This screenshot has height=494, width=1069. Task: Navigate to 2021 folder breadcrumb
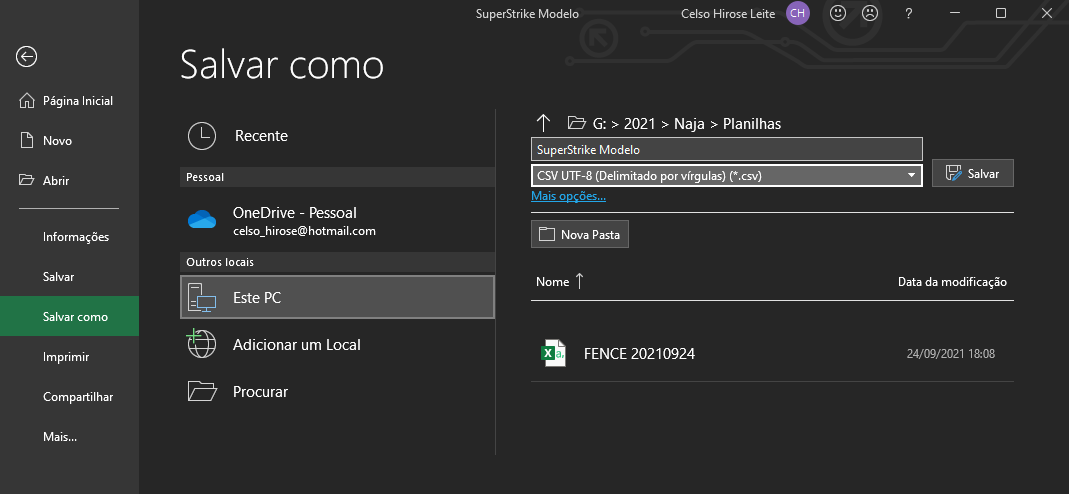point(639,124)
